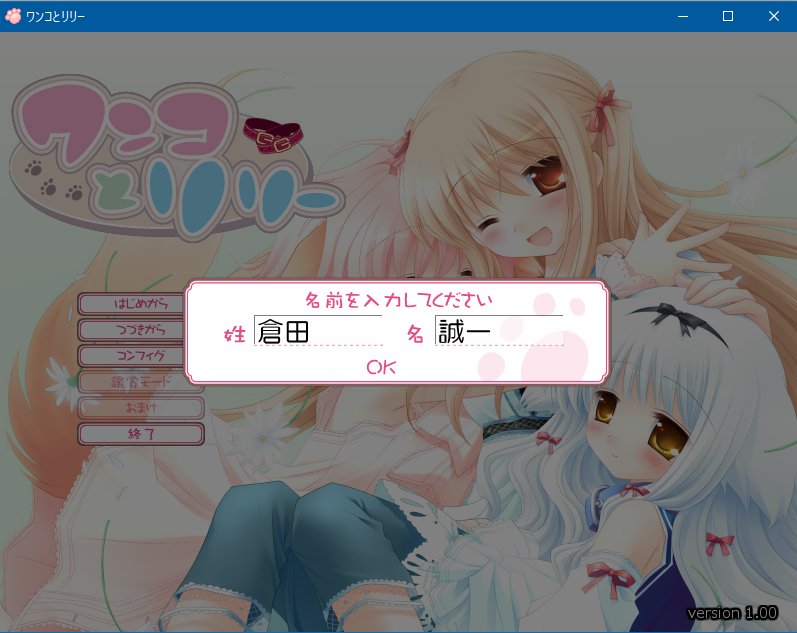Click the OK button in name dialog
The height and width of the screenshot is (633, 797).
[381, 367]
